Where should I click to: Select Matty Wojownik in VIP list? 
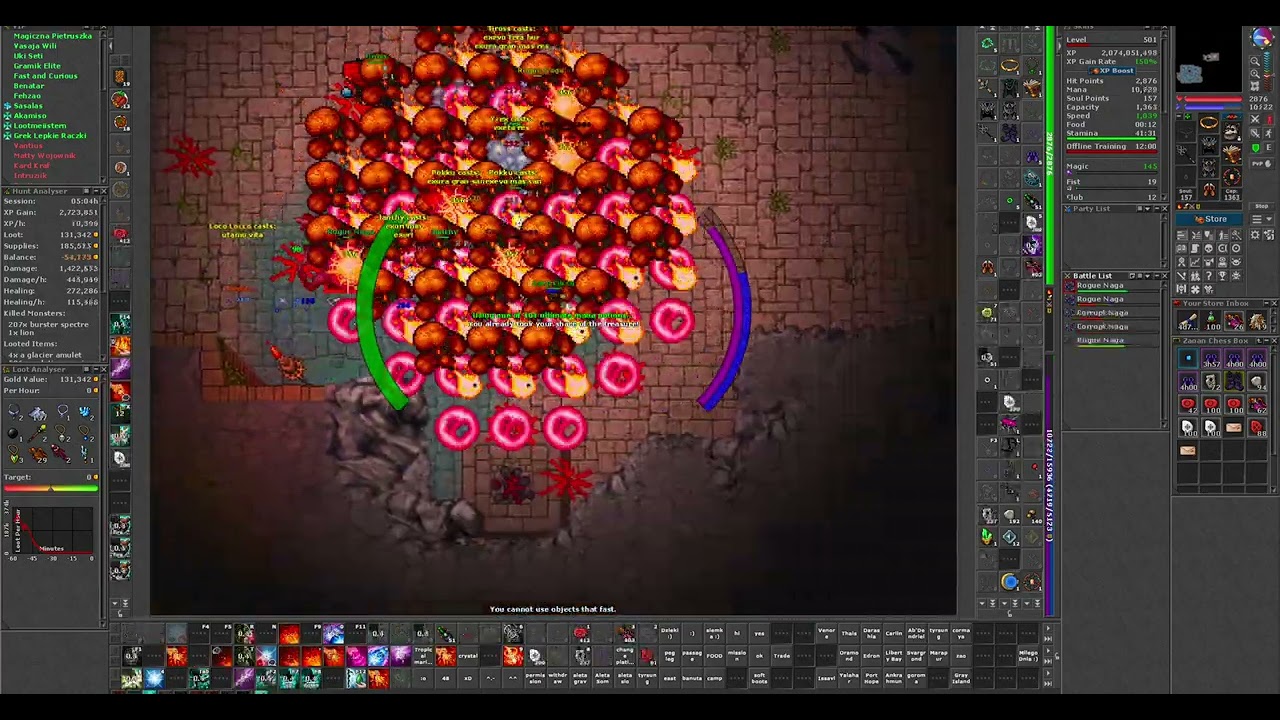point(44,155)
